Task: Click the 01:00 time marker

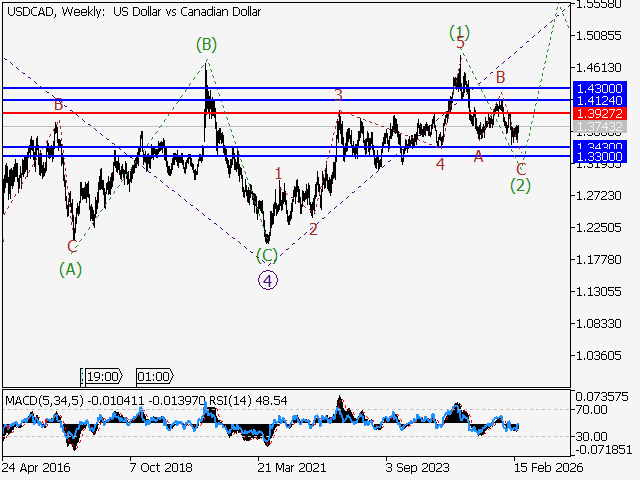Action: pos(154,376)
